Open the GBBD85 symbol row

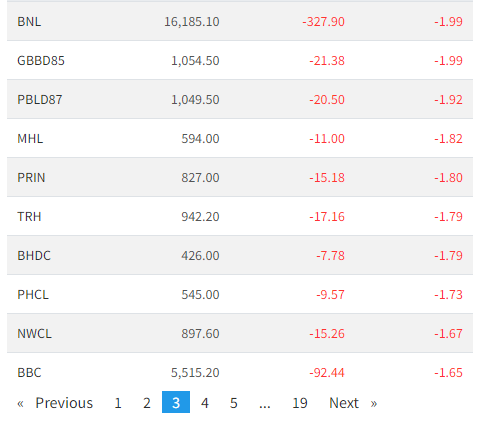41,61
